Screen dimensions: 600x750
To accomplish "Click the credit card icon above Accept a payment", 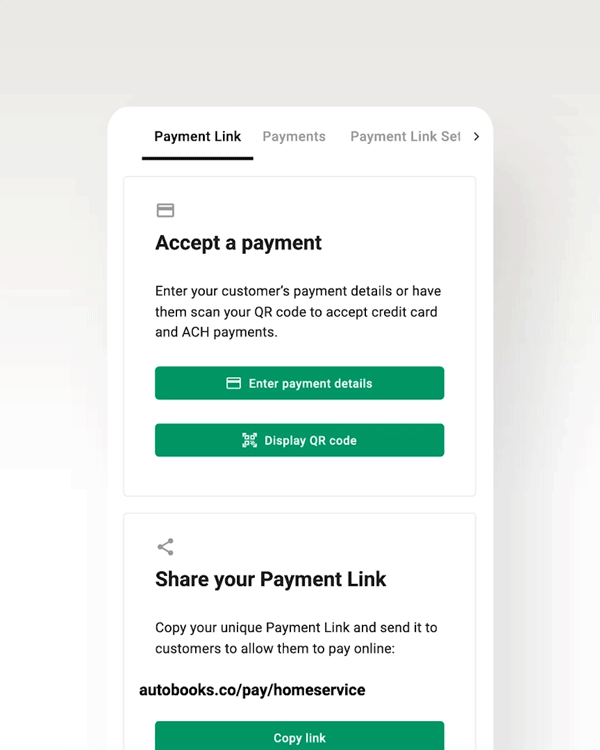I will 165,210.
